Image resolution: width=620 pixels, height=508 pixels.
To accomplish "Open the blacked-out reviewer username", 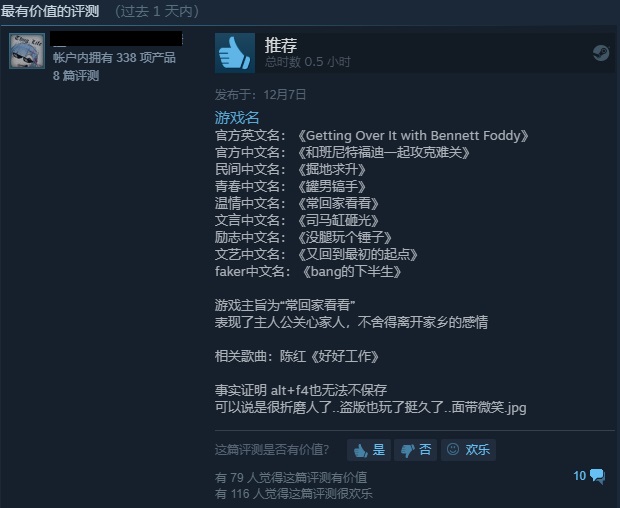I will [x=117, y=39].
